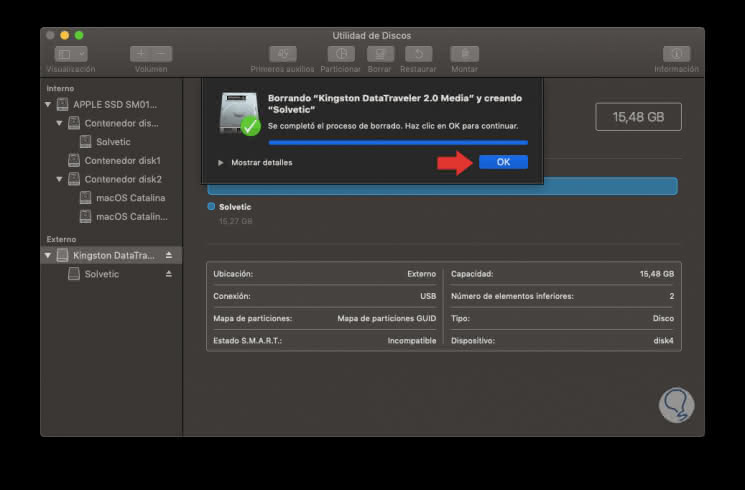The width and height of the screenshot is (745, 490).
Task: Select the first macOS Catalina volume
Action: [130, 198]
